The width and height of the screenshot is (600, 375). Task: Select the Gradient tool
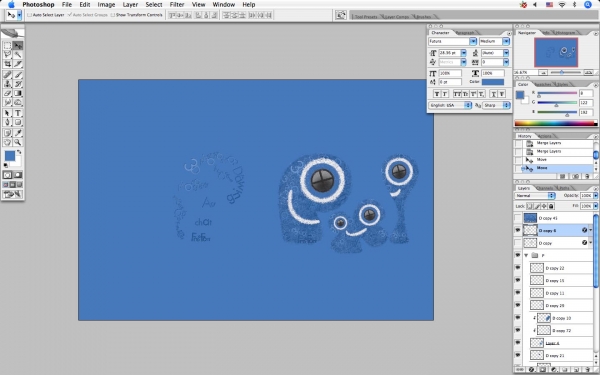click(18, 93)
